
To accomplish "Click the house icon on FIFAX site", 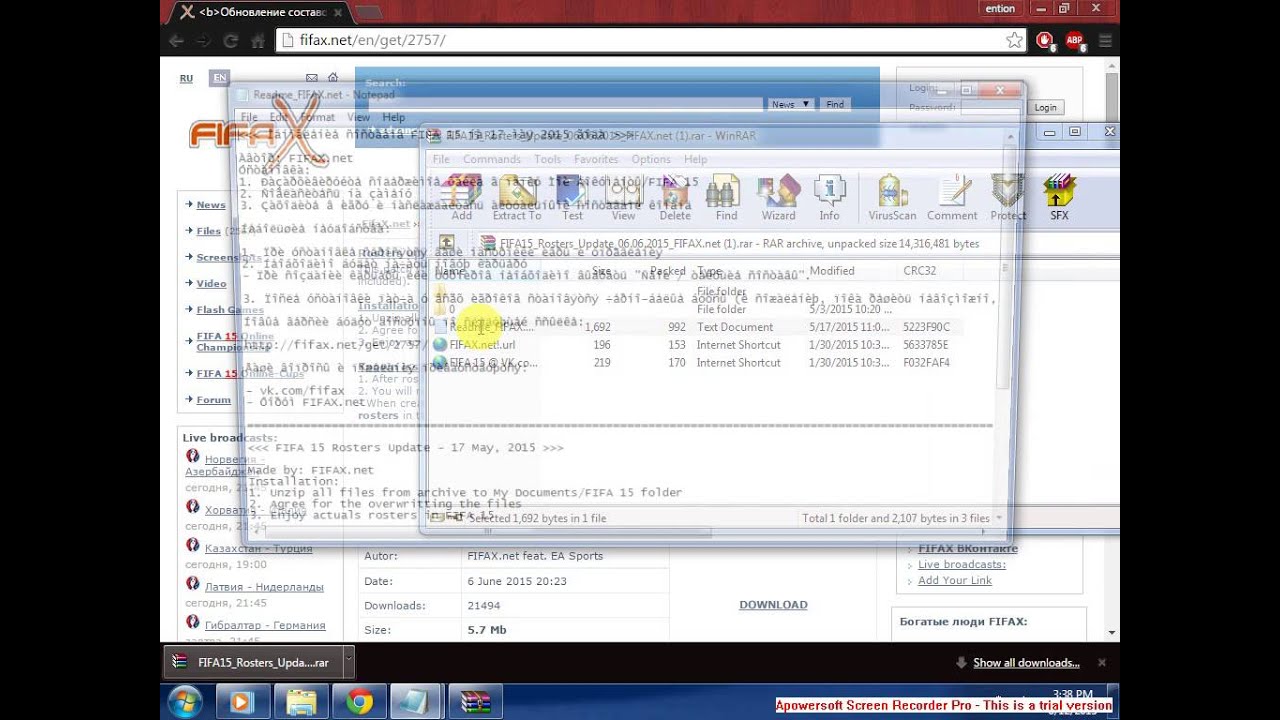I will pos(333,78).
